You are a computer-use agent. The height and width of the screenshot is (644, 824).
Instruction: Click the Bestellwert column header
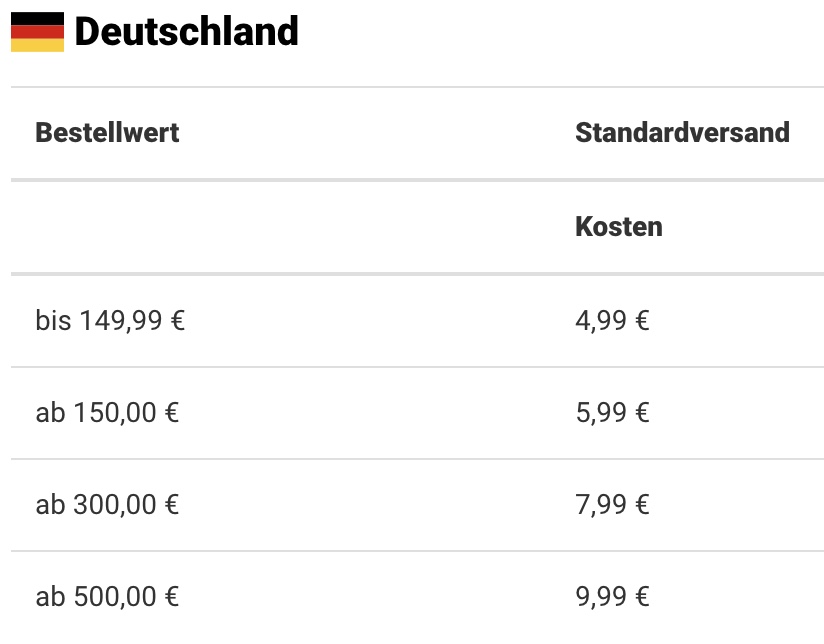[x=107, y=132]
